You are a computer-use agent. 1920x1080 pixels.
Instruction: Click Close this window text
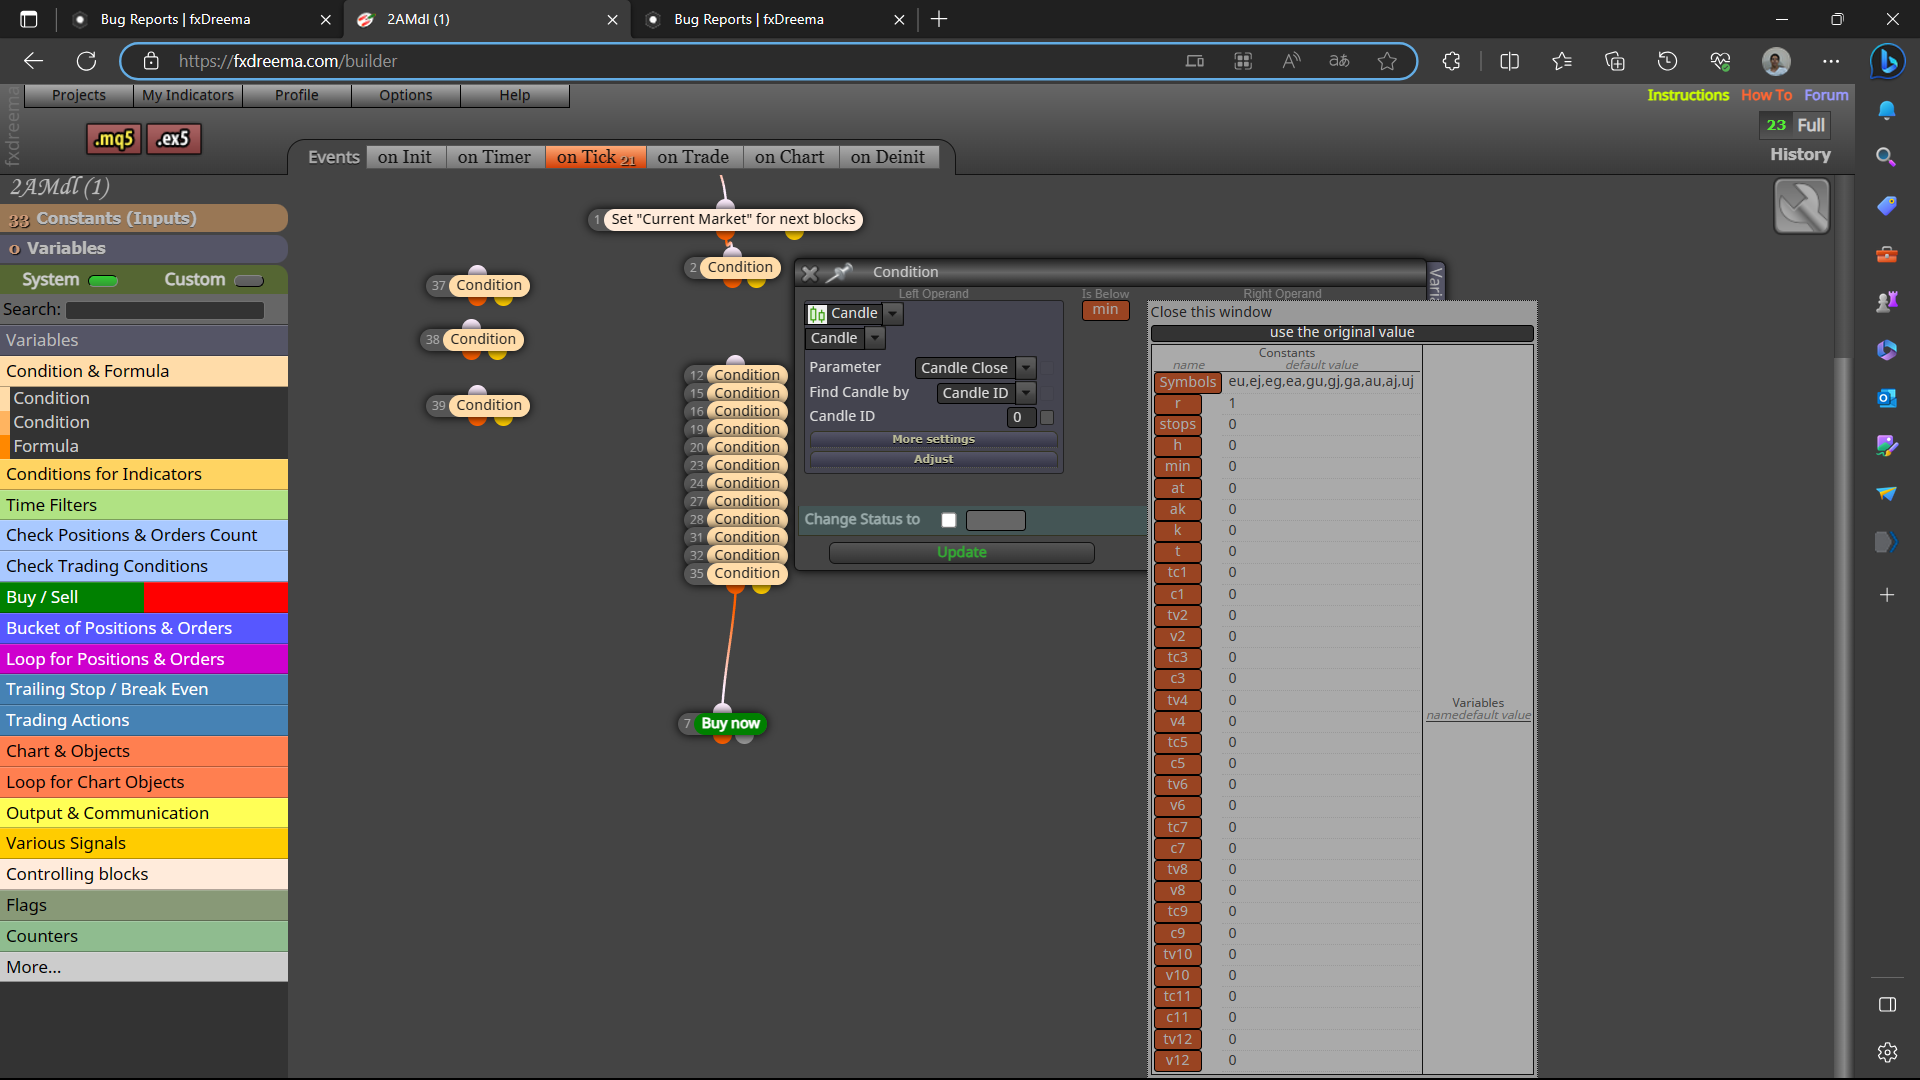click(x=1211, y=312)
